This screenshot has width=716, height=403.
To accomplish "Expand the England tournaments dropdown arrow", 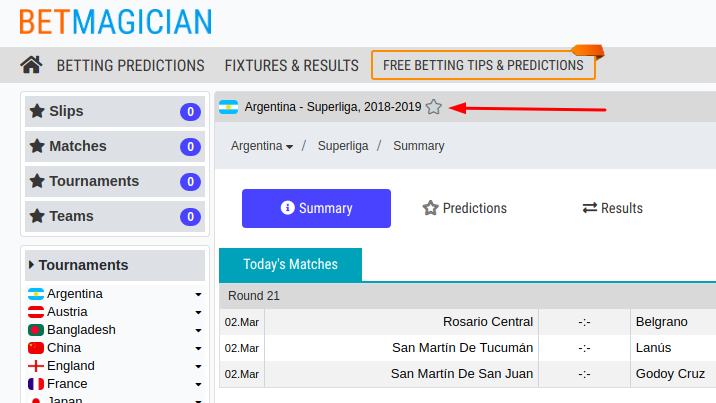I will pos(198,366).
